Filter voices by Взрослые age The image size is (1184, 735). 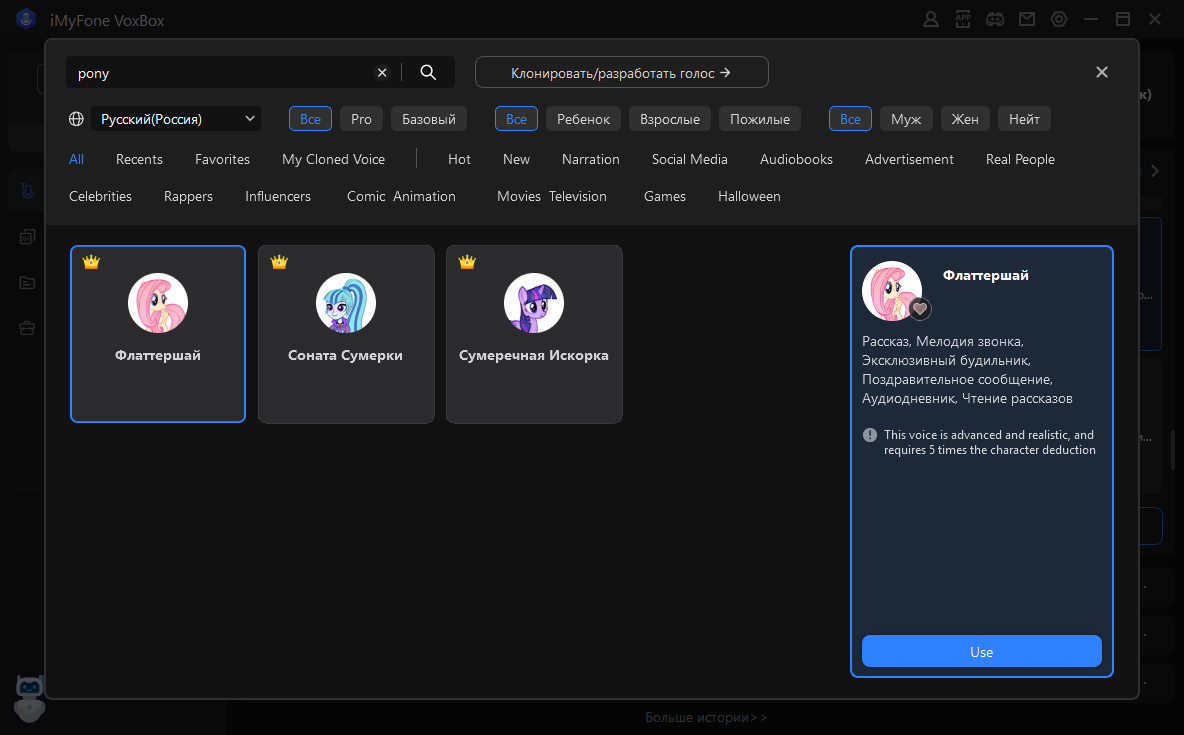coord(670,119)
